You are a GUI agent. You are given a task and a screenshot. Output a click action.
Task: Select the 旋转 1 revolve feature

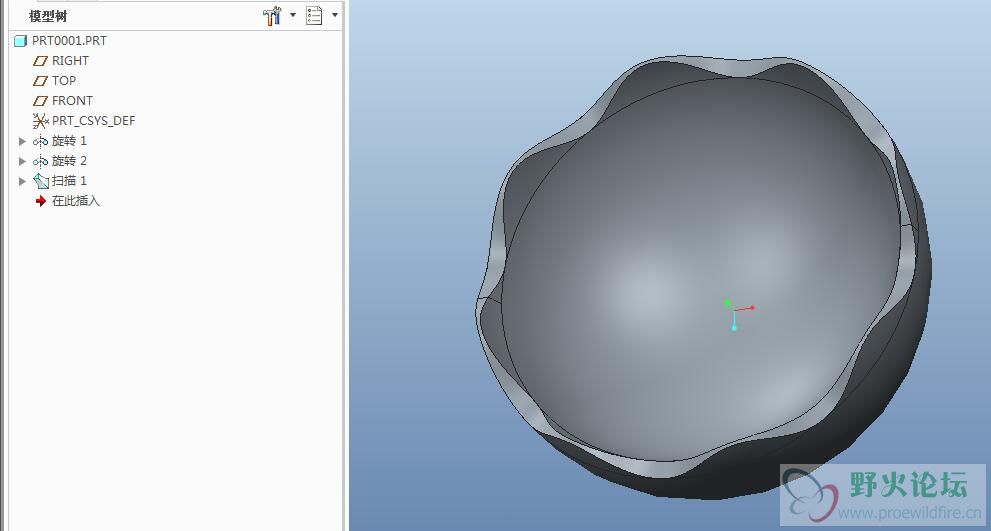click(69, 141)
